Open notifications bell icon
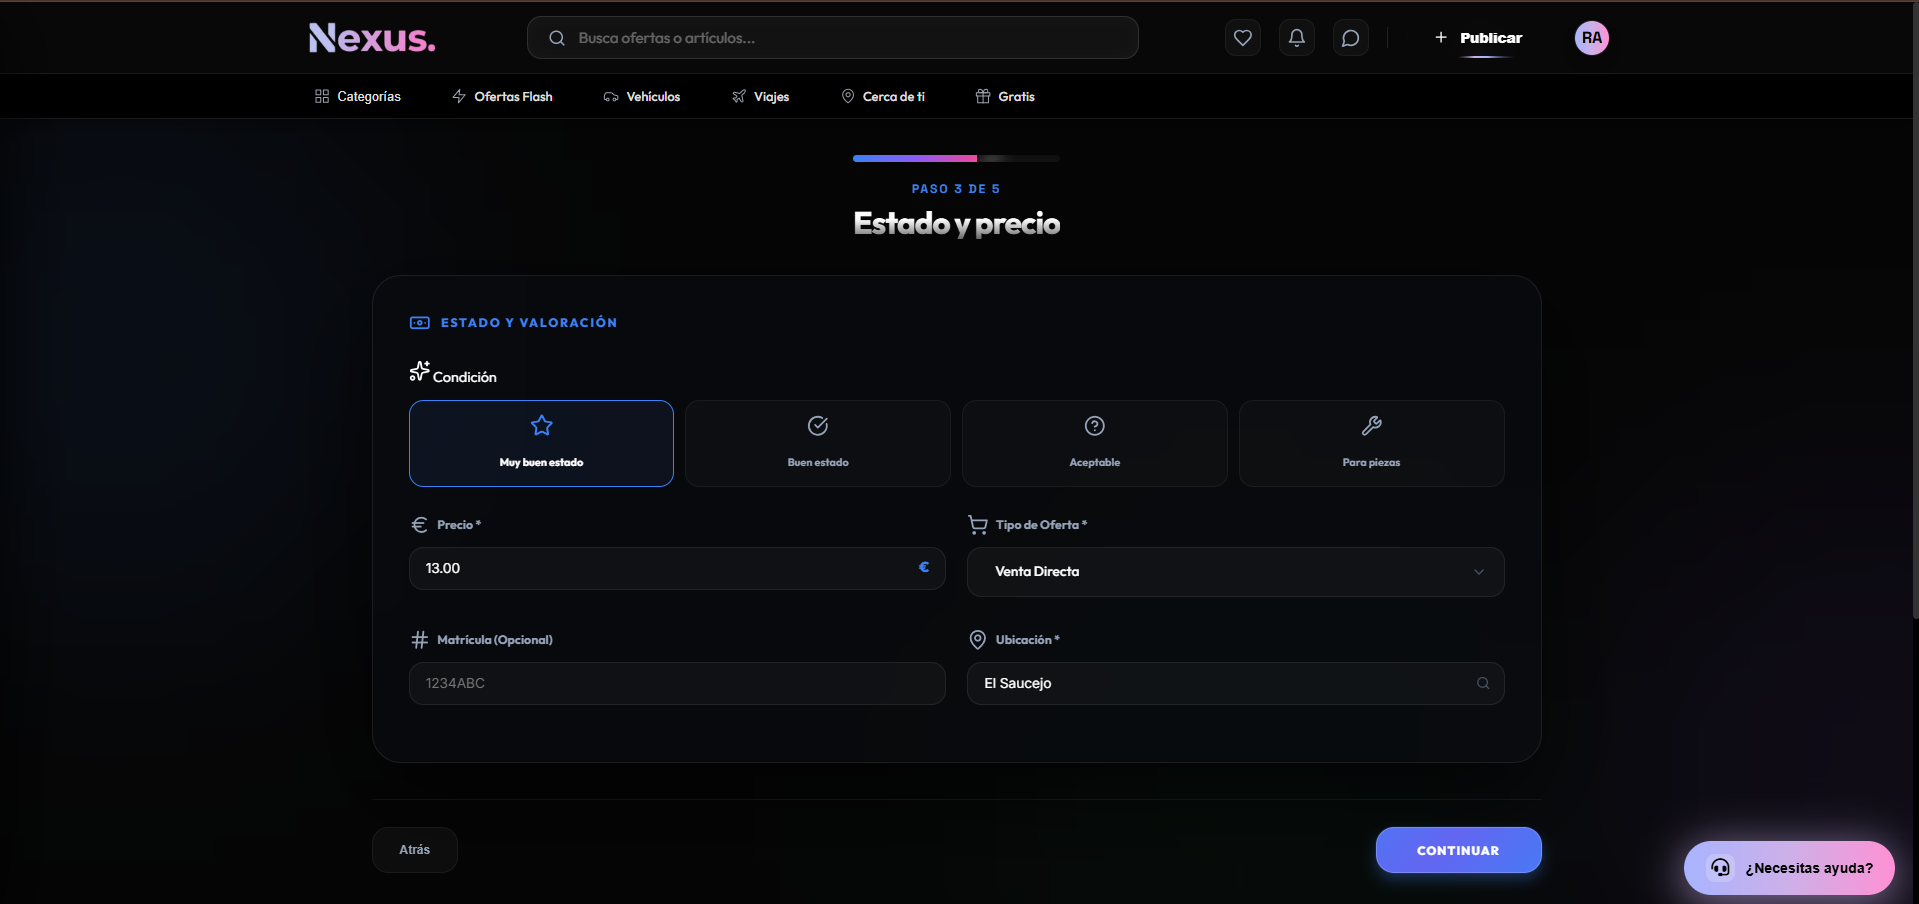 click(x=1296, y=38)
